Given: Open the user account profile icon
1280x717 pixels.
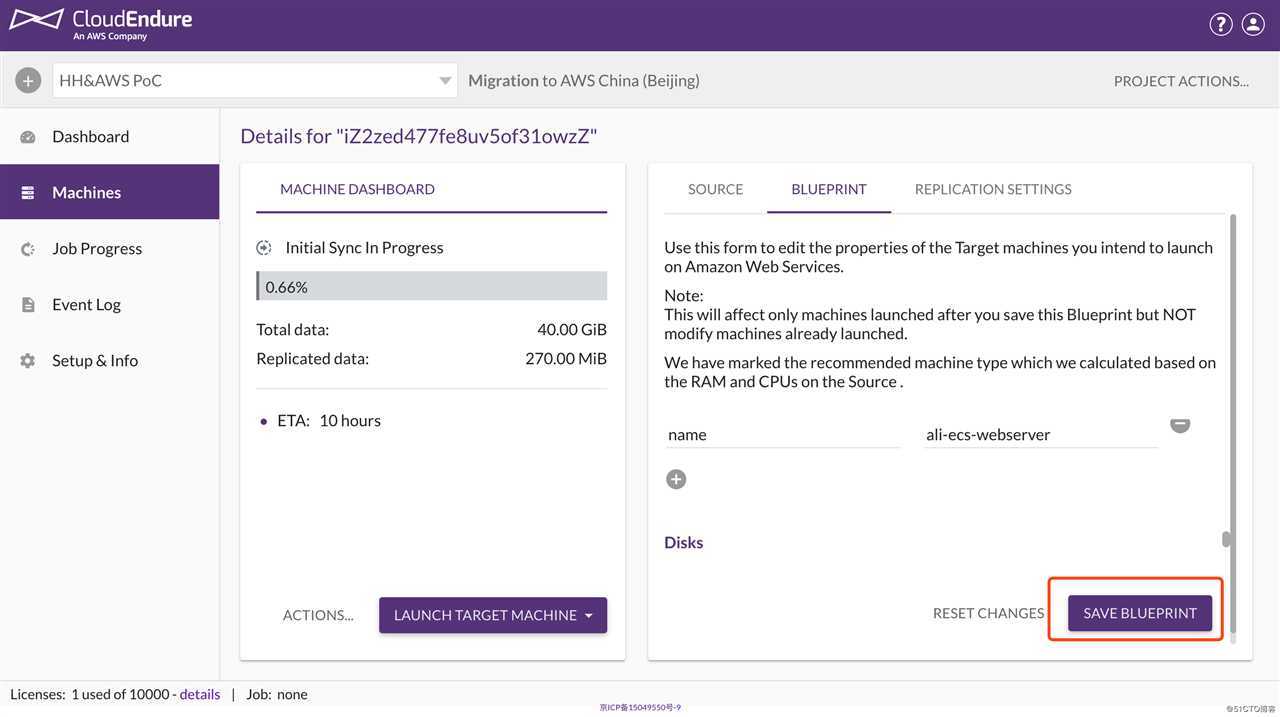Looking at the screenshot, I should (1253, 24).
